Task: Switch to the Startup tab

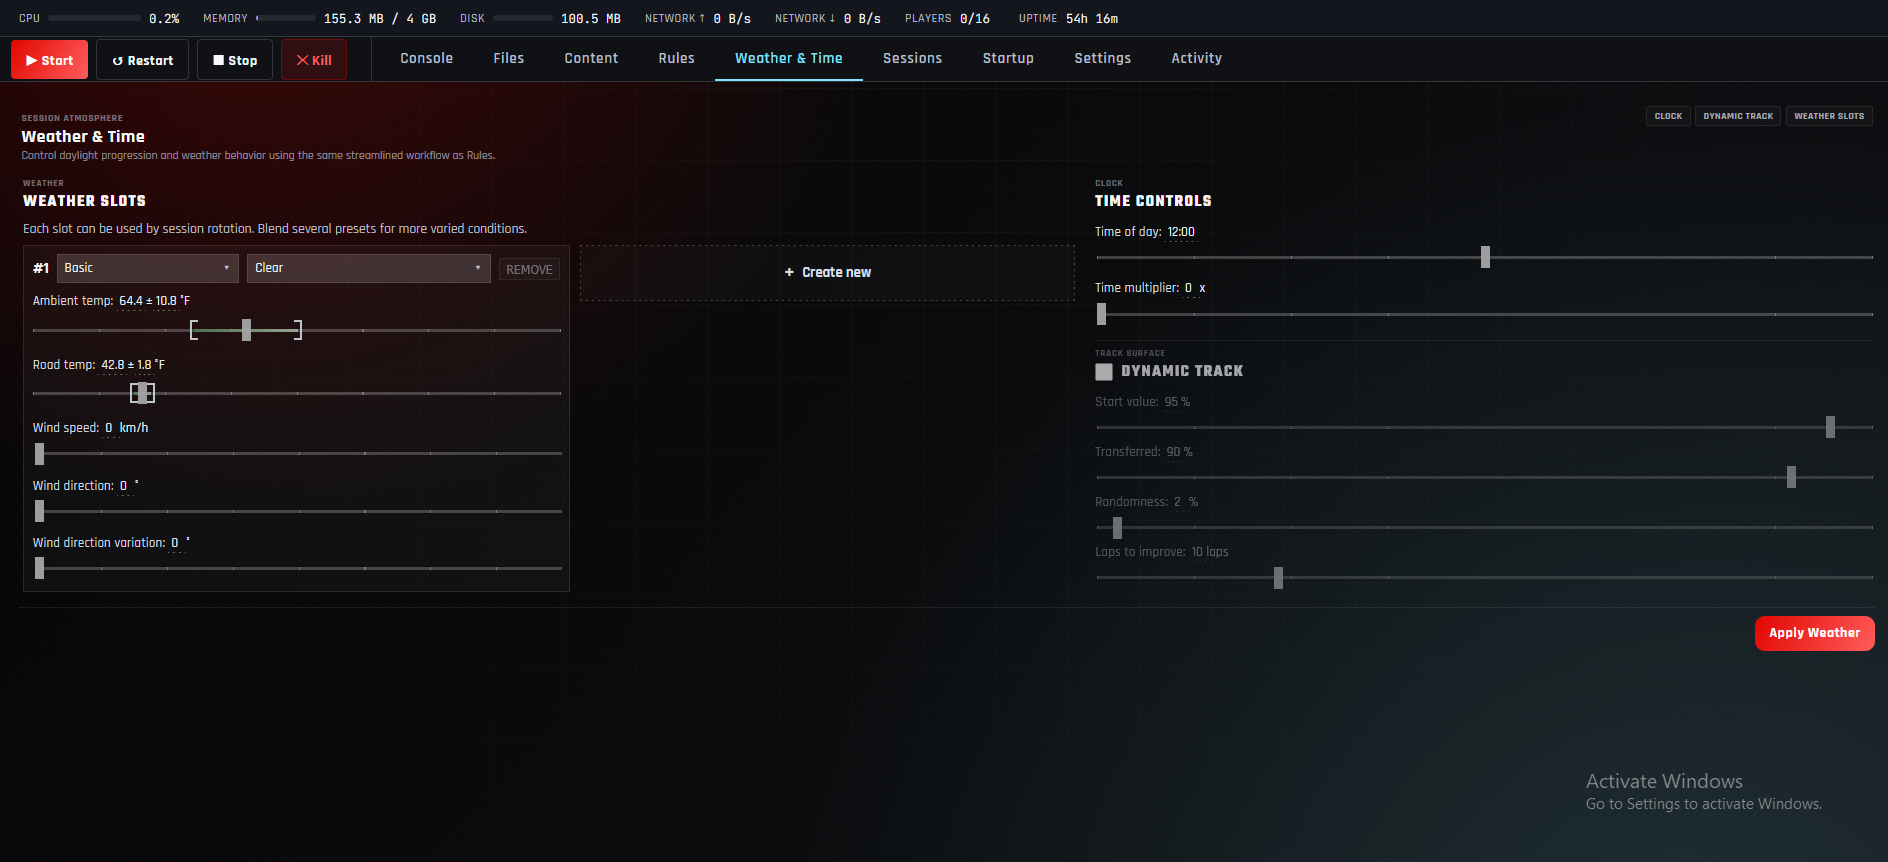Action: coord(1008,58)
